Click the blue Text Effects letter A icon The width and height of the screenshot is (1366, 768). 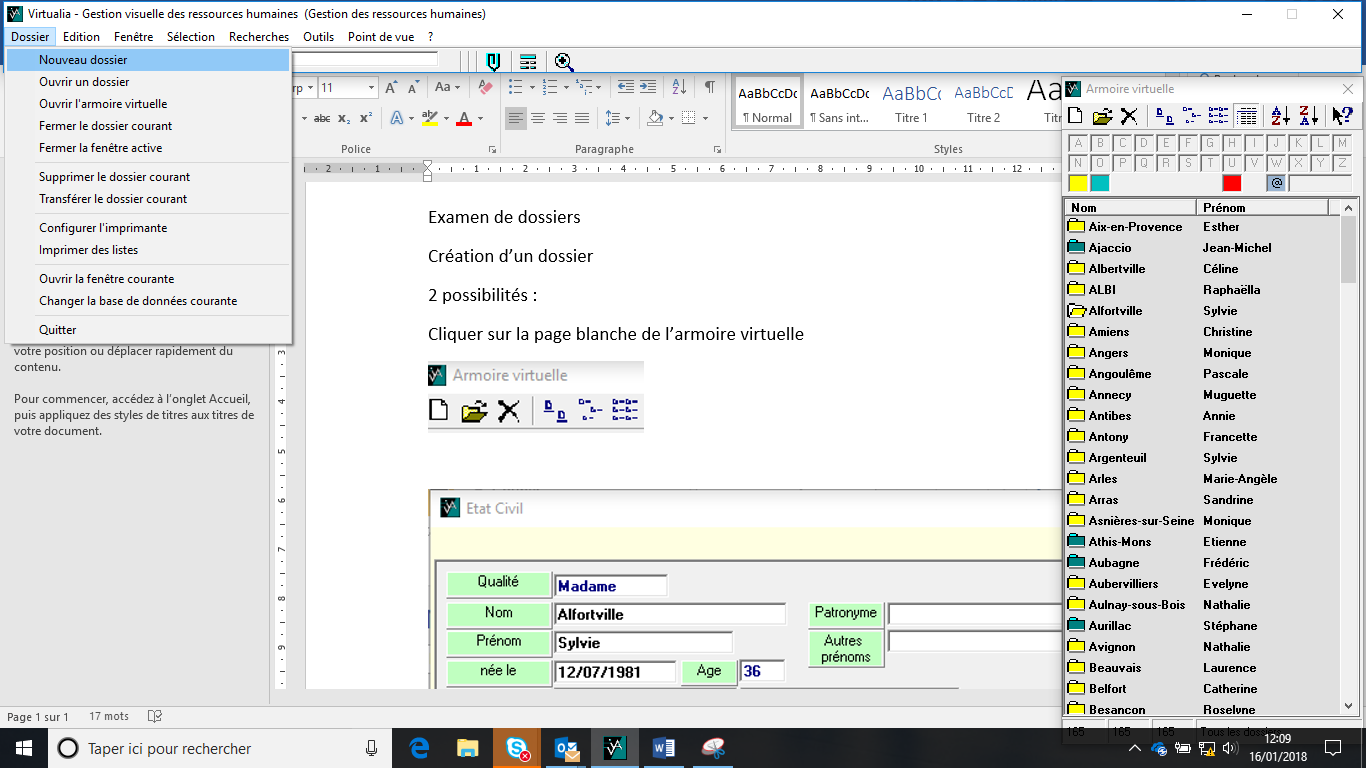pos(396,118)
